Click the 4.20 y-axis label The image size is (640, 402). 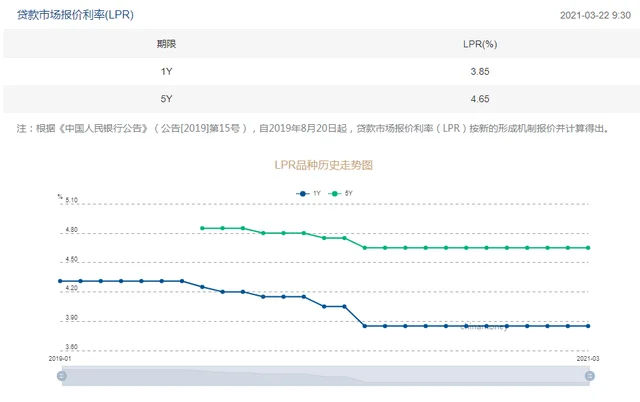tap(71, 288)
